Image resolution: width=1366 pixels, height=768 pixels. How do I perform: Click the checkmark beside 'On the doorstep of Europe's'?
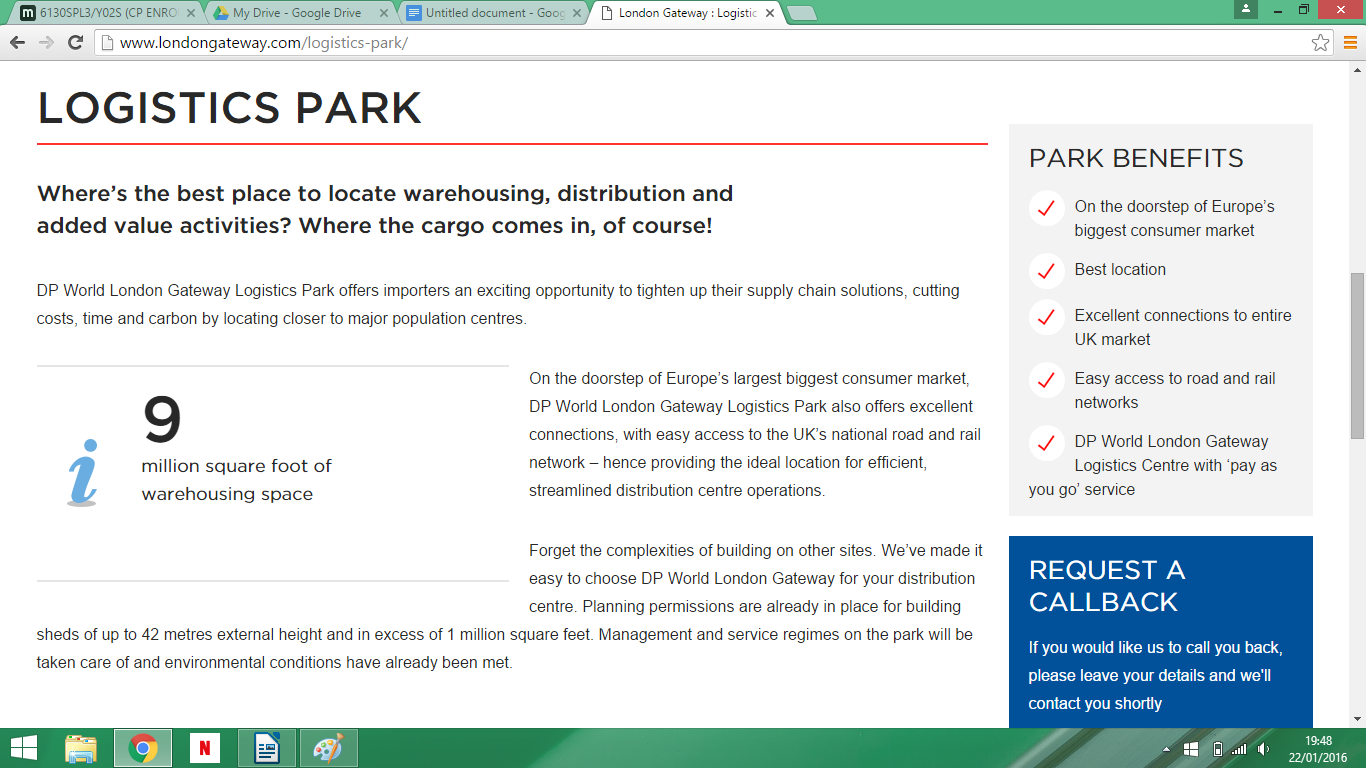[1046, 208]
